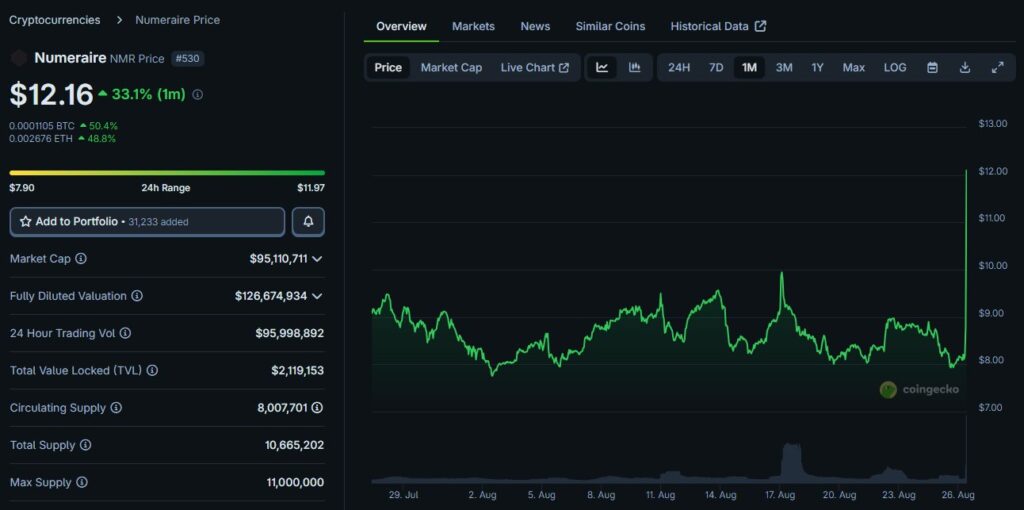Screen dimensions: 1024x510
Task: Open the Markets tab
Action: pos(473,26)
